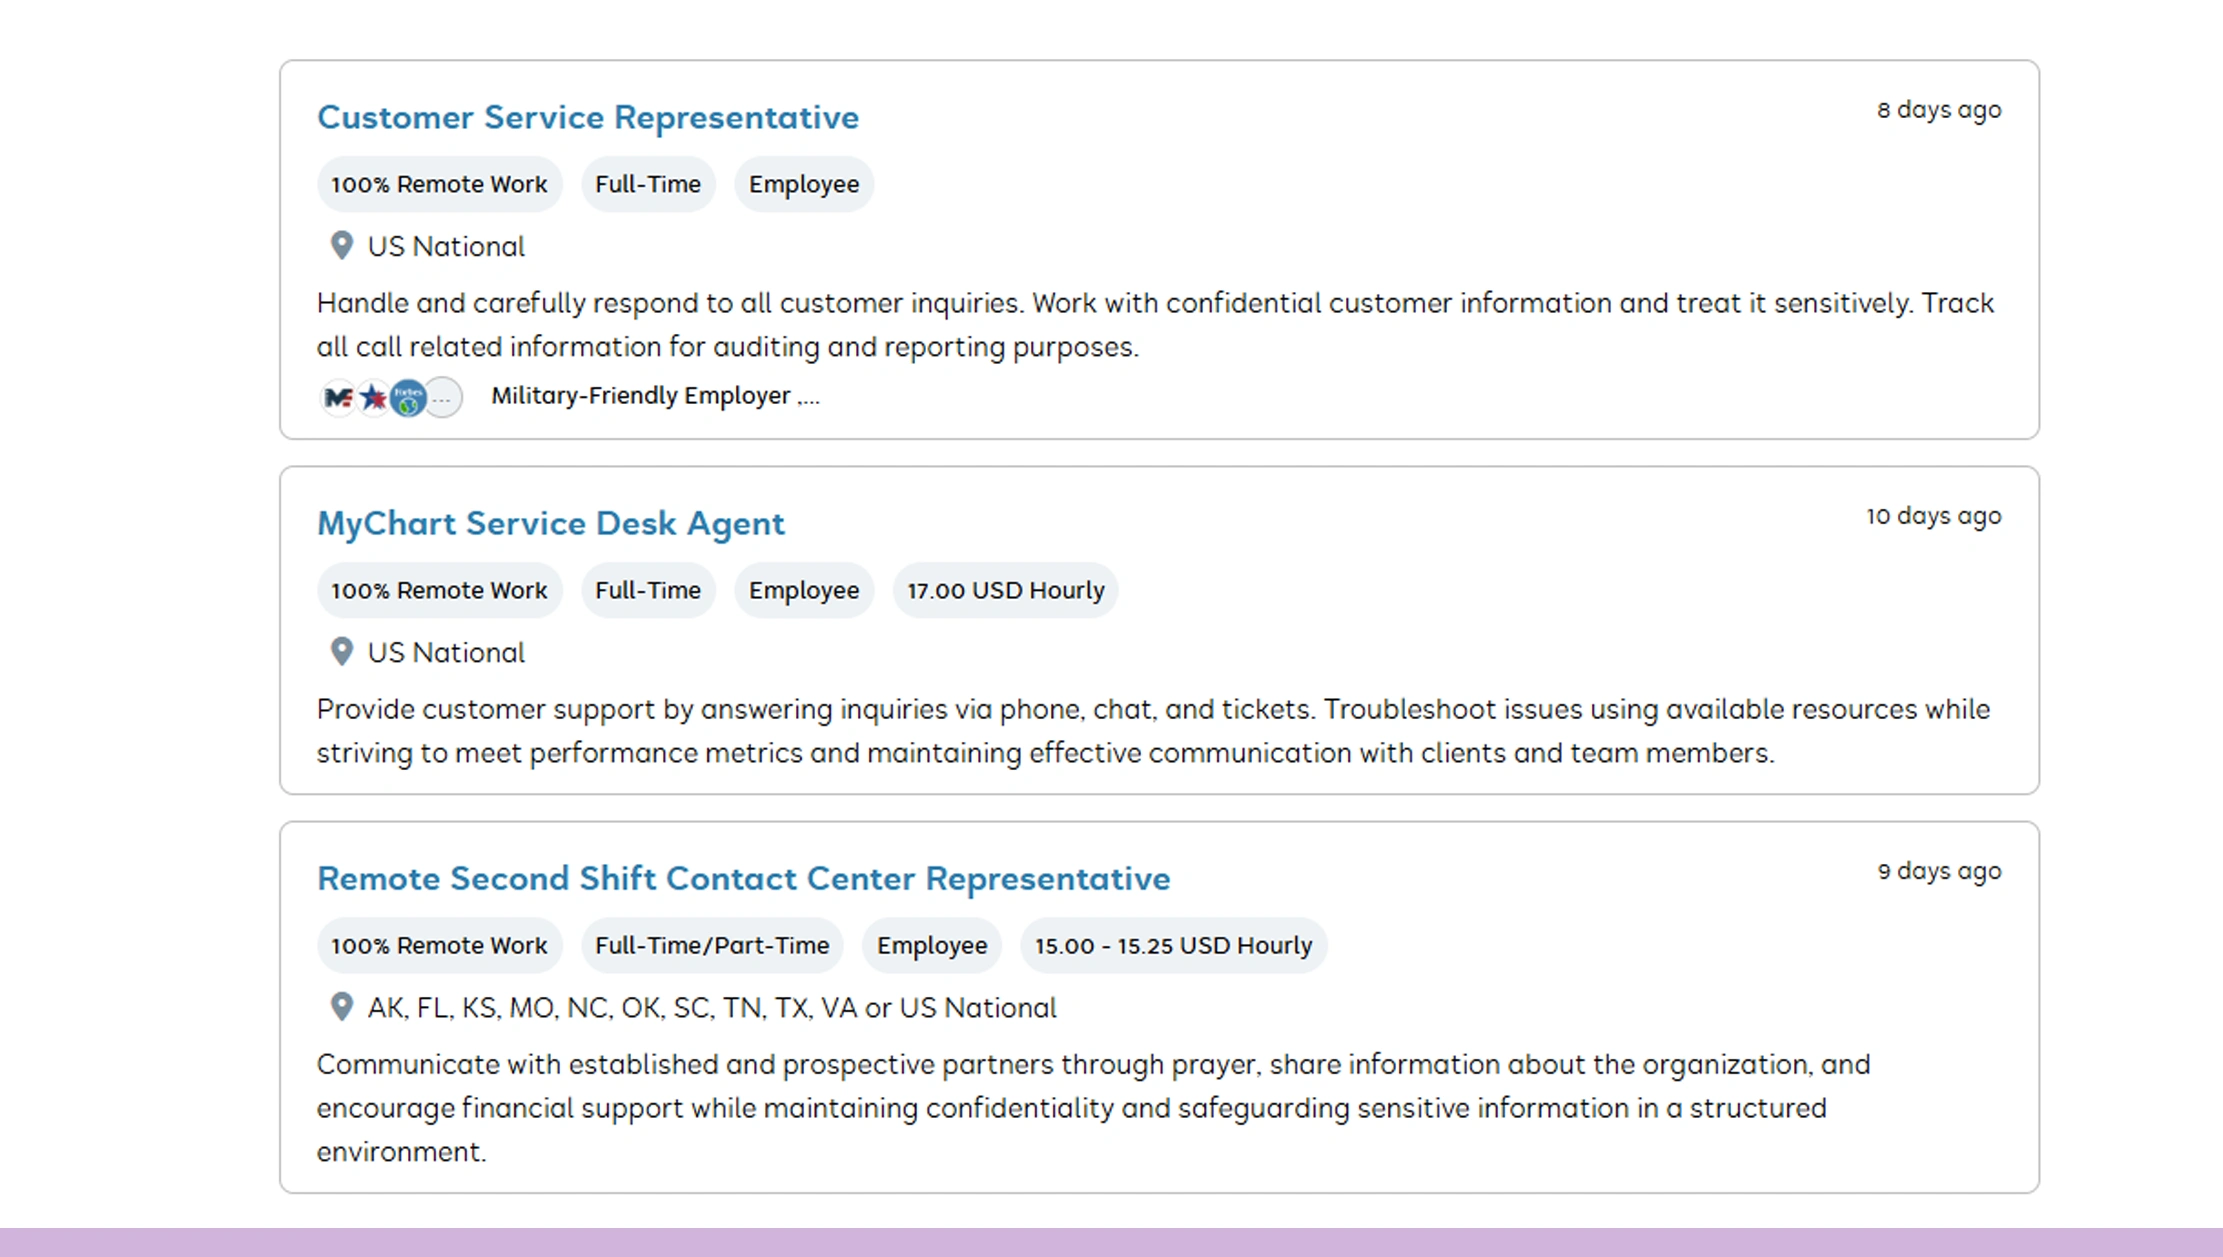Image resolution: width=2223 pixels, height=1257 pixels.
Task: Click location pin beside AK, FL, KS states
Action: (x=342, y=1006)
